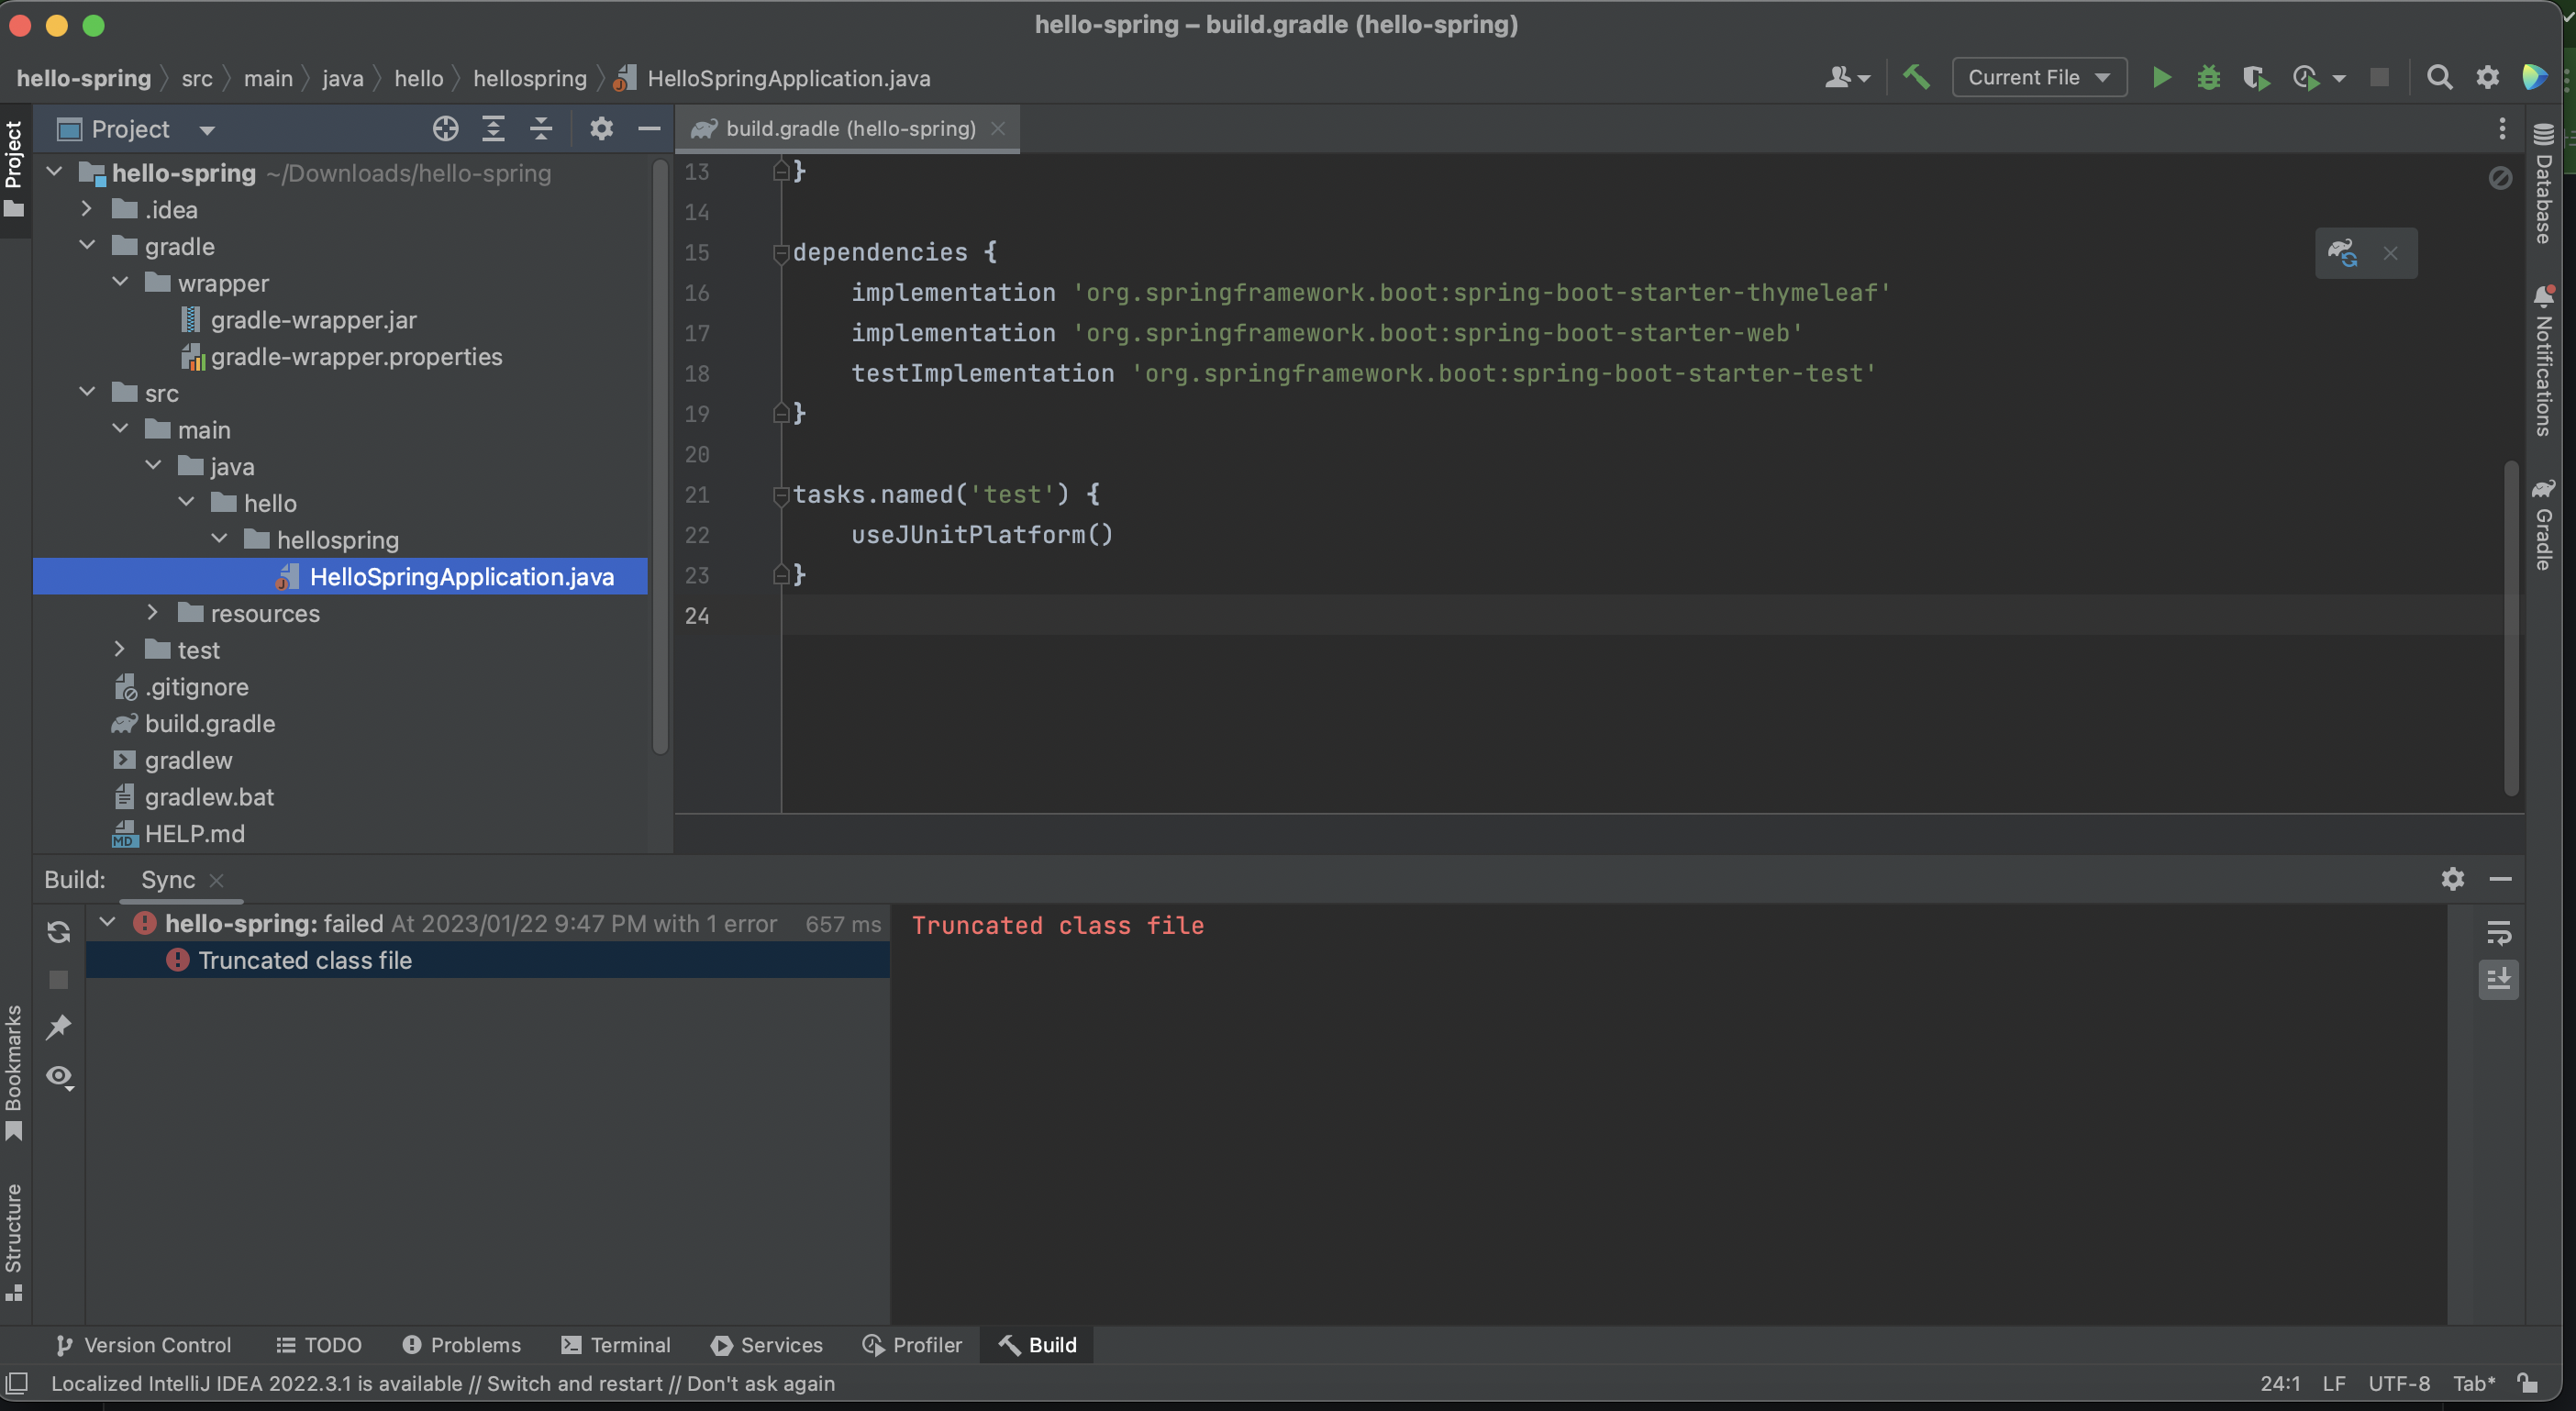
Task: Click the read-only lock icon in status bar
Action: (x=2528, y=1383)
